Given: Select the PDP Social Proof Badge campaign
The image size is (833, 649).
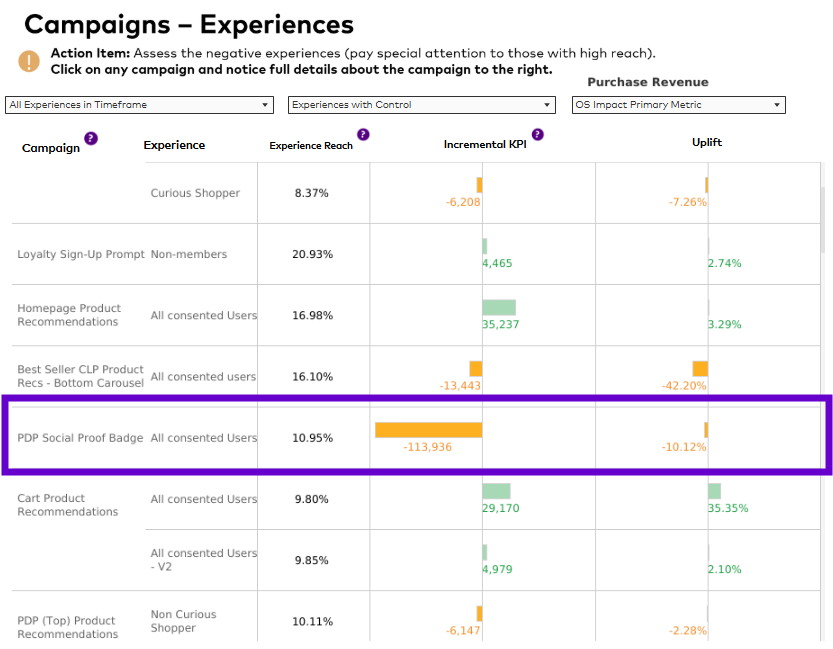Looking at the screenshot, I should (80, 438).
